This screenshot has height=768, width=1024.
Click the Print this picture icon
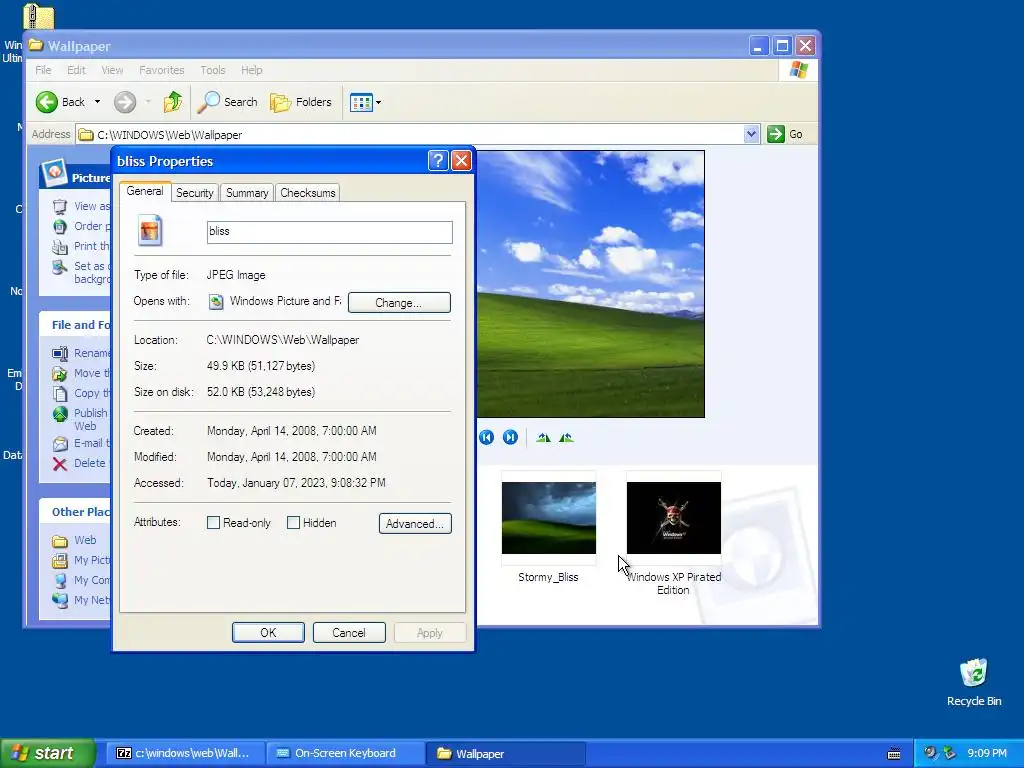[60, 247]
